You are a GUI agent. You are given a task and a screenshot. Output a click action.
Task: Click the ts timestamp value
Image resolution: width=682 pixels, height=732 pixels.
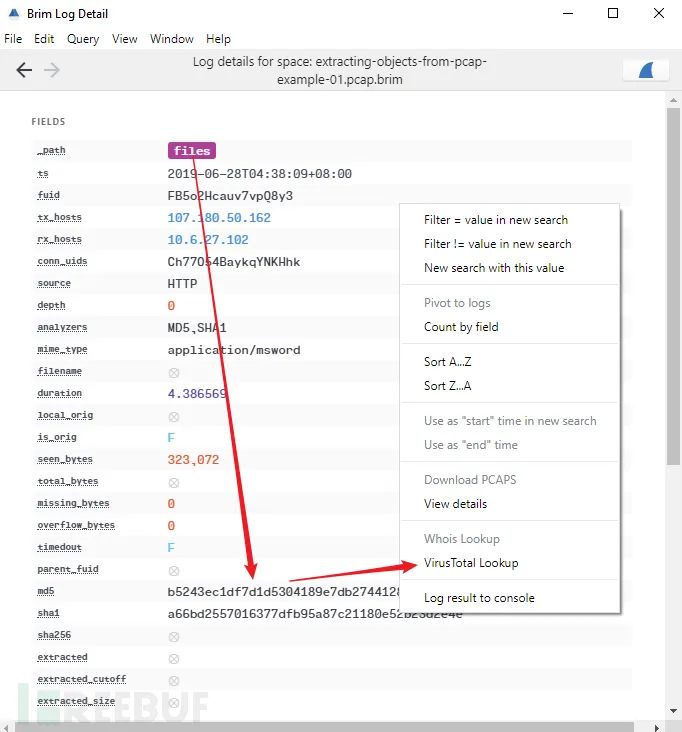260,174
